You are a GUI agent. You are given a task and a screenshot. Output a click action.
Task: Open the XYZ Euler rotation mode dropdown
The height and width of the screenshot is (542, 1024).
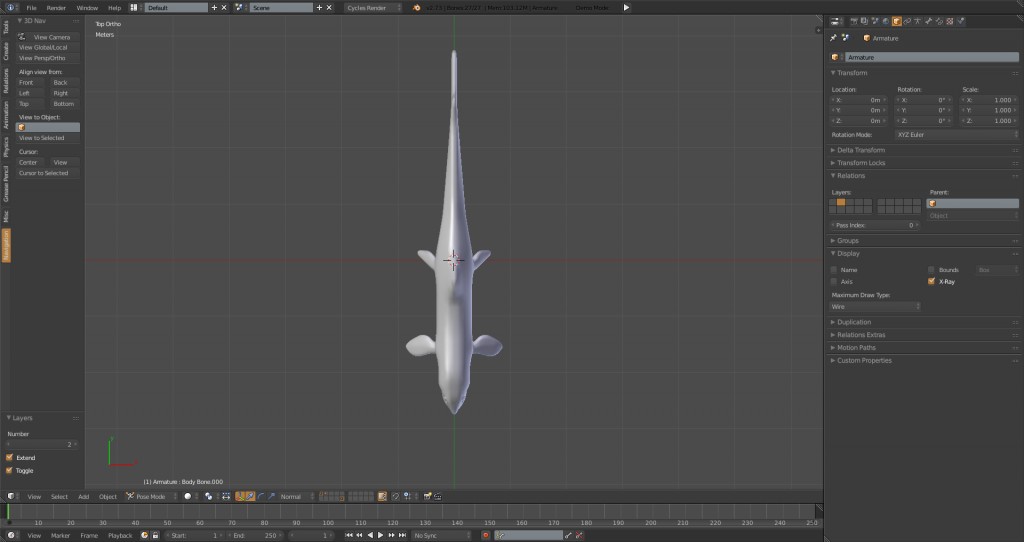[957, 135]
